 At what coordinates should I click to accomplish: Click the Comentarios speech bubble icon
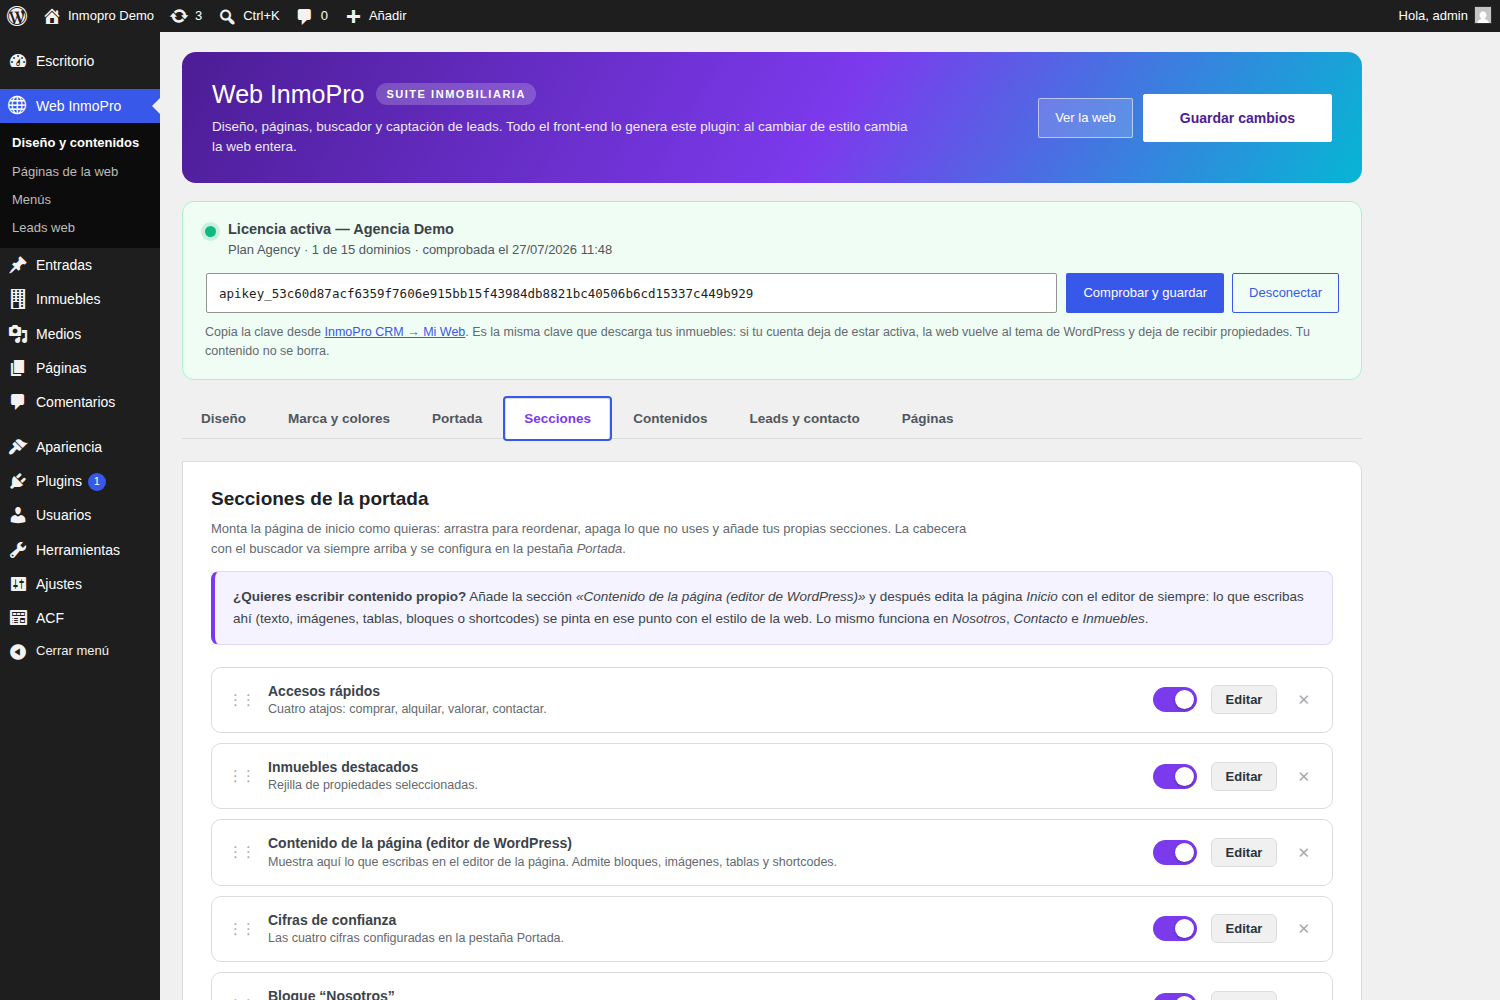coord(18,402)
